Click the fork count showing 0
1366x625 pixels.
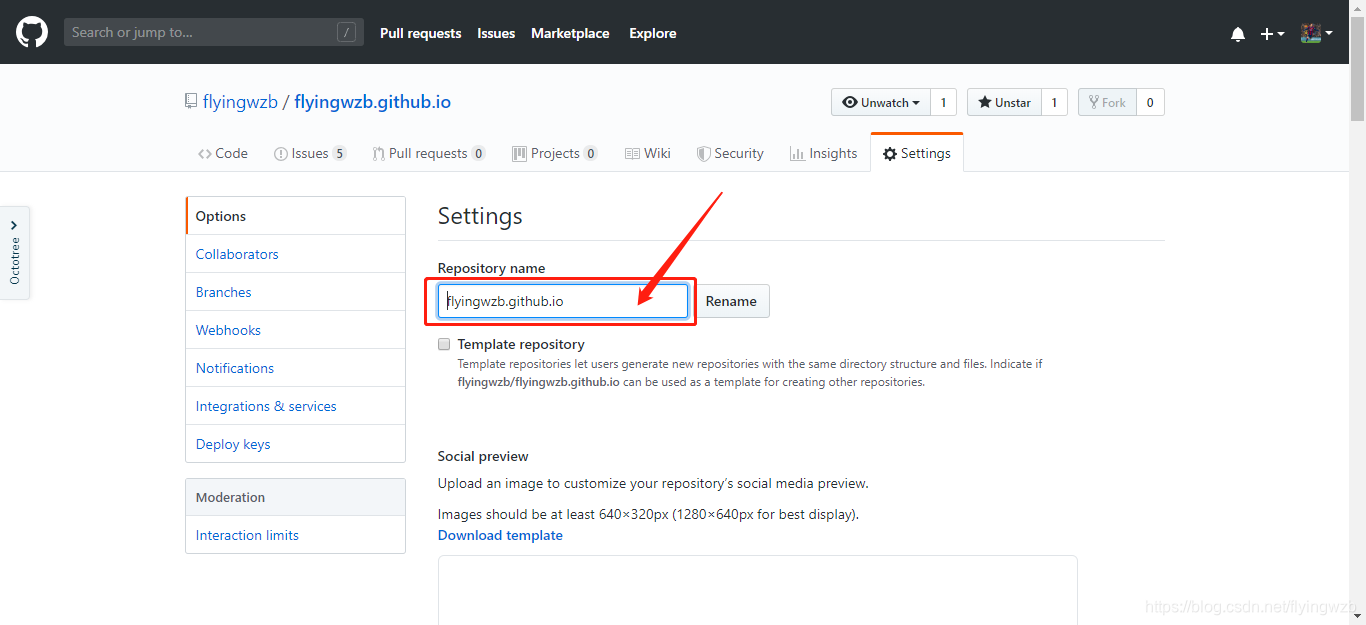click(1150, 102)
